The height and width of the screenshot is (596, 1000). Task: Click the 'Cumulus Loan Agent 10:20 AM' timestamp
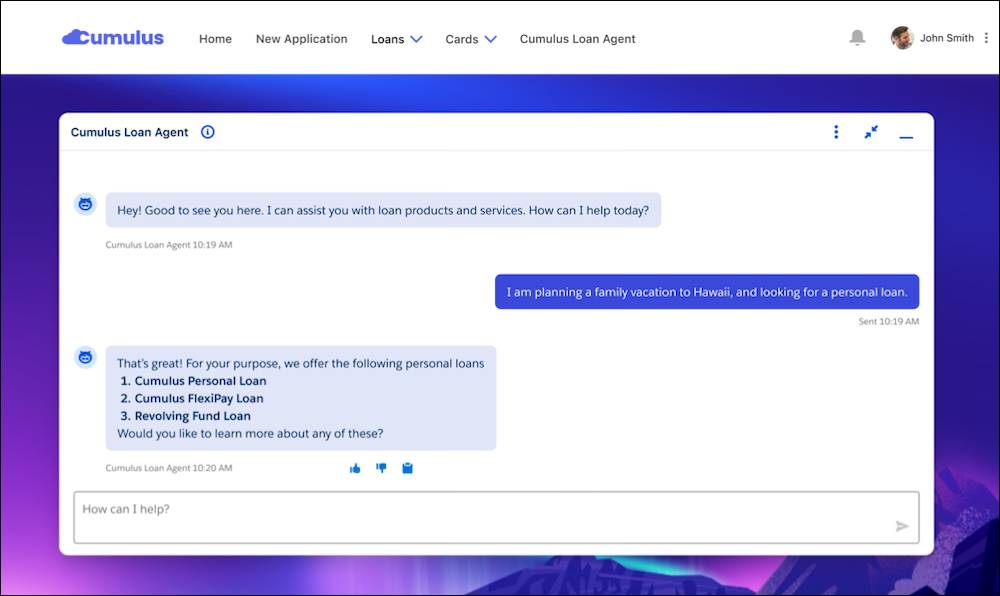pos(169,468)
